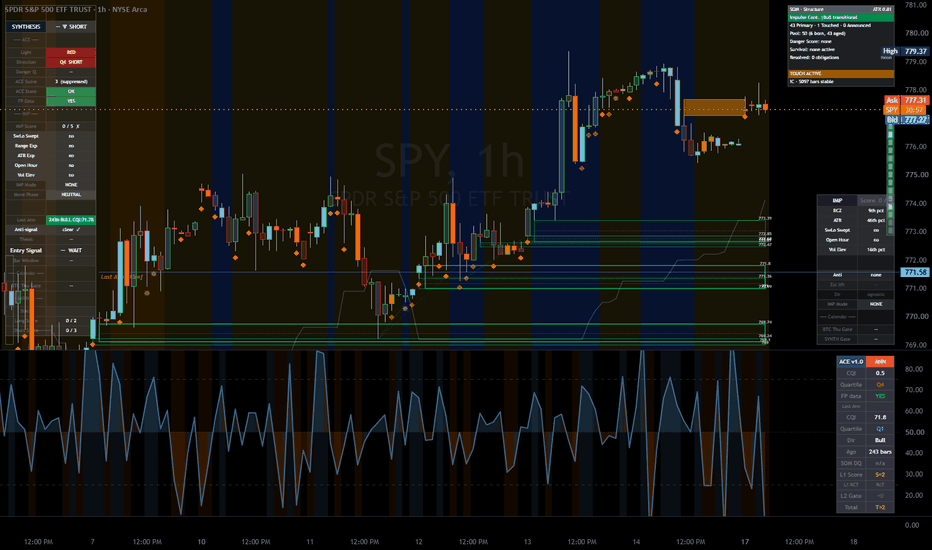Click the Survival: none active line

(813, 49)
